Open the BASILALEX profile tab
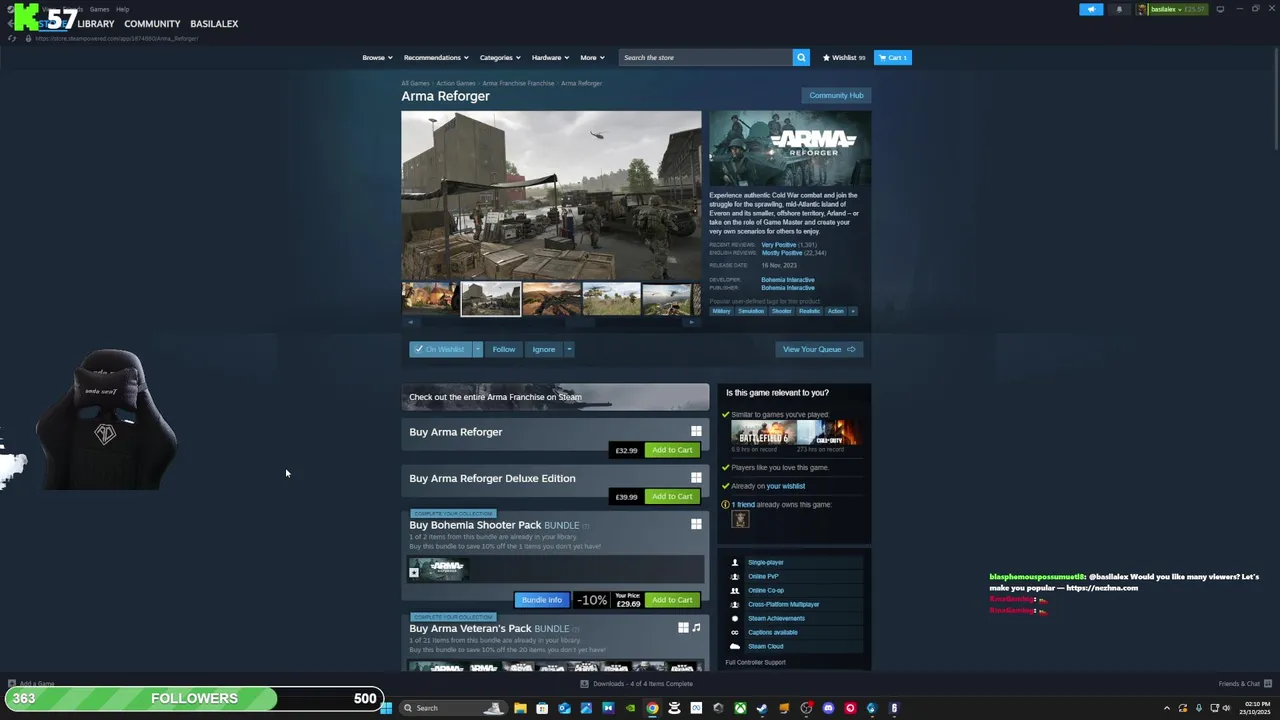Screen dimensions: 1280x720 click(214, 24)
